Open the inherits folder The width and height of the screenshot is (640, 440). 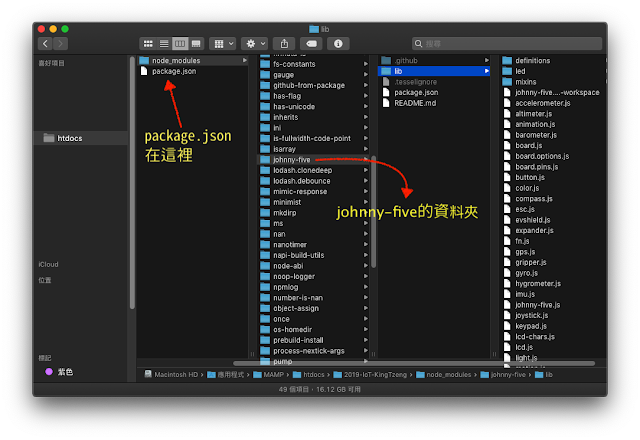click(314, 117)
